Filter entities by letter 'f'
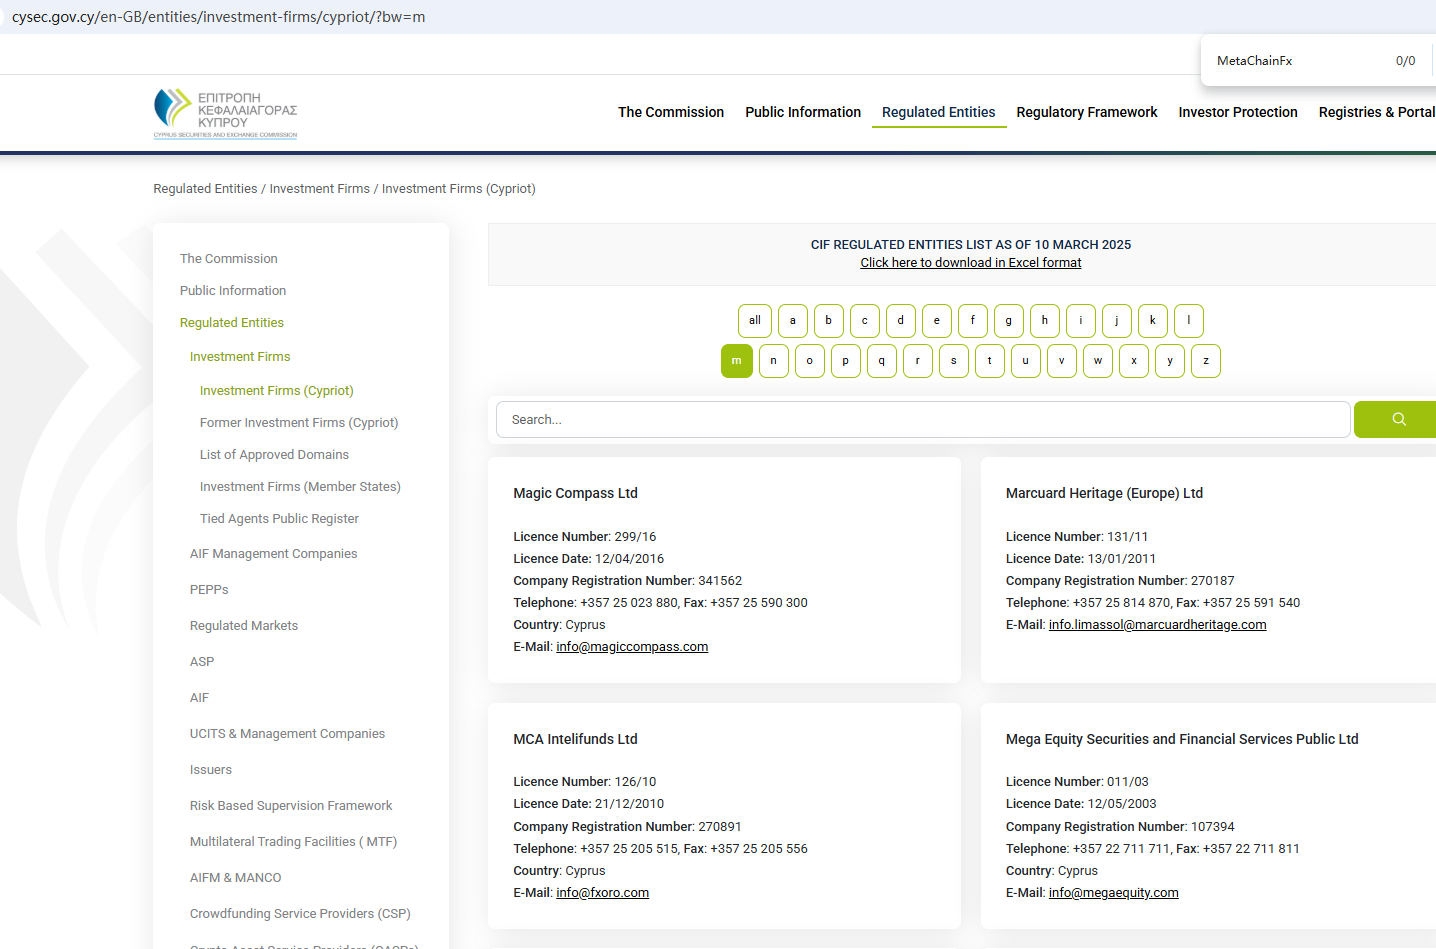This screenshot has height=949, width=1436. pos(972,321)
